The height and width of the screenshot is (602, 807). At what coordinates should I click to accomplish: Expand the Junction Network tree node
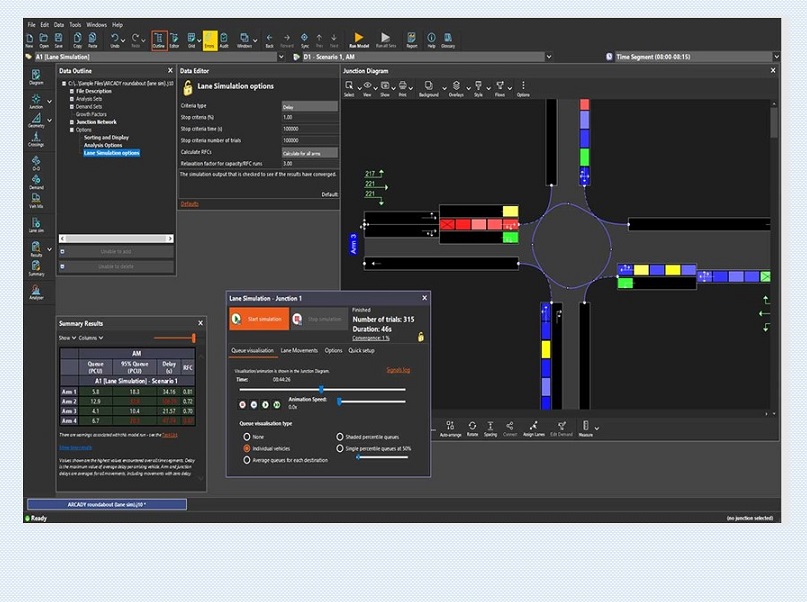tap(71, 122)
